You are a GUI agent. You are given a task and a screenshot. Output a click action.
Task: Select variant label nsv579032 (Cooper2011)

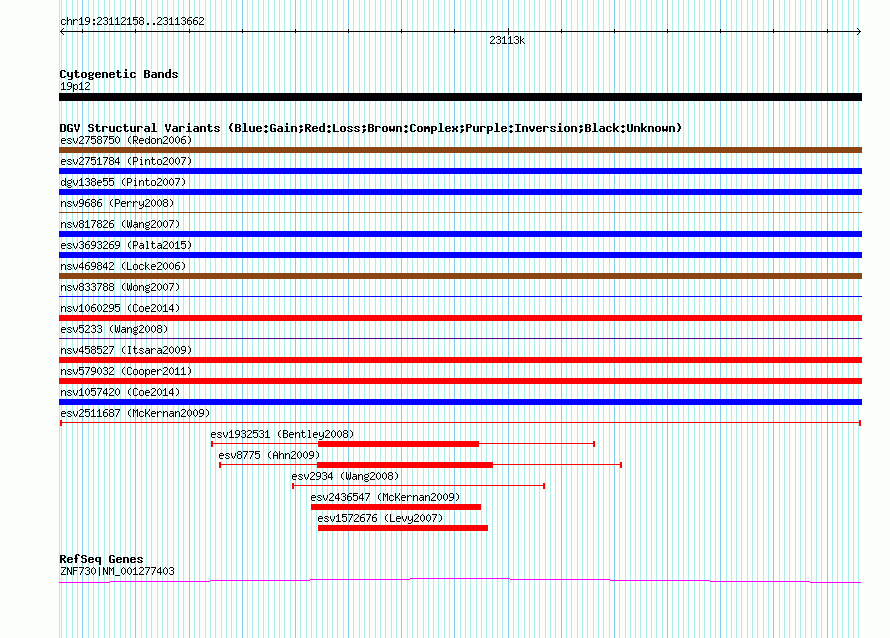(x=126, y=371)
